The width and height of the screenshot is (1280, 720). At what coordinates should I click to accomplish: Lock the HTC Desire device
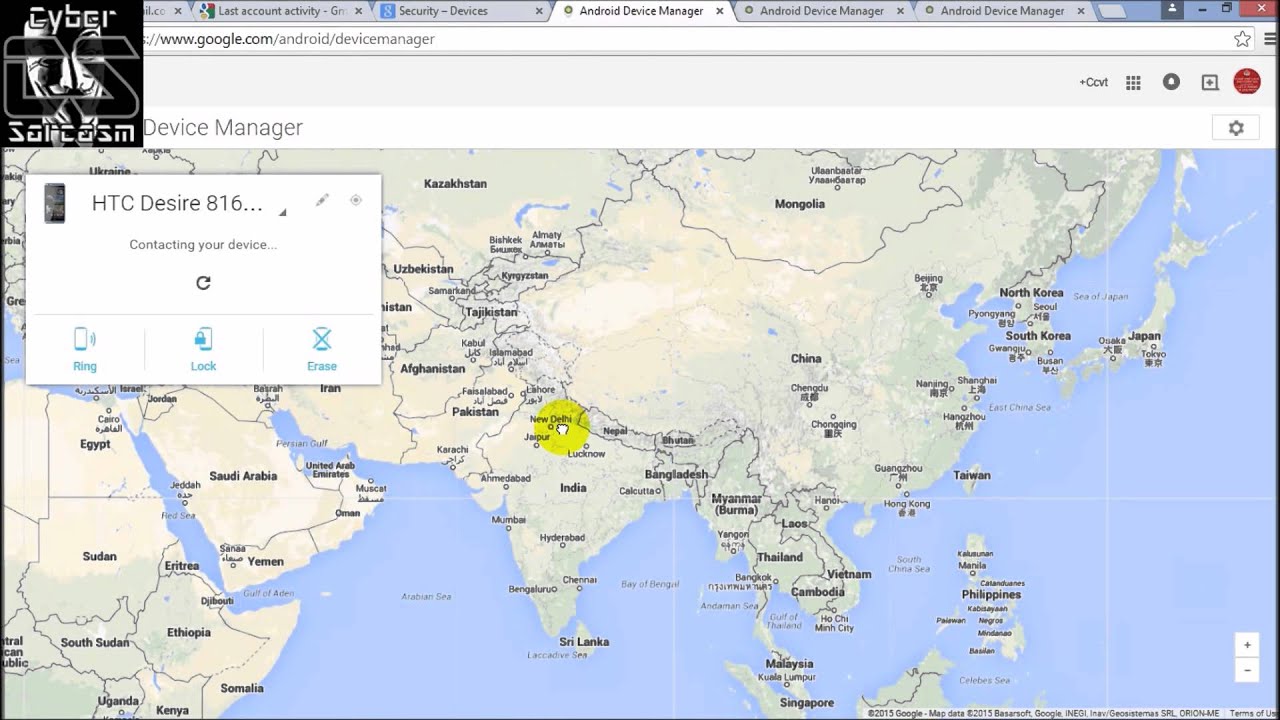(x=203, y=350)
